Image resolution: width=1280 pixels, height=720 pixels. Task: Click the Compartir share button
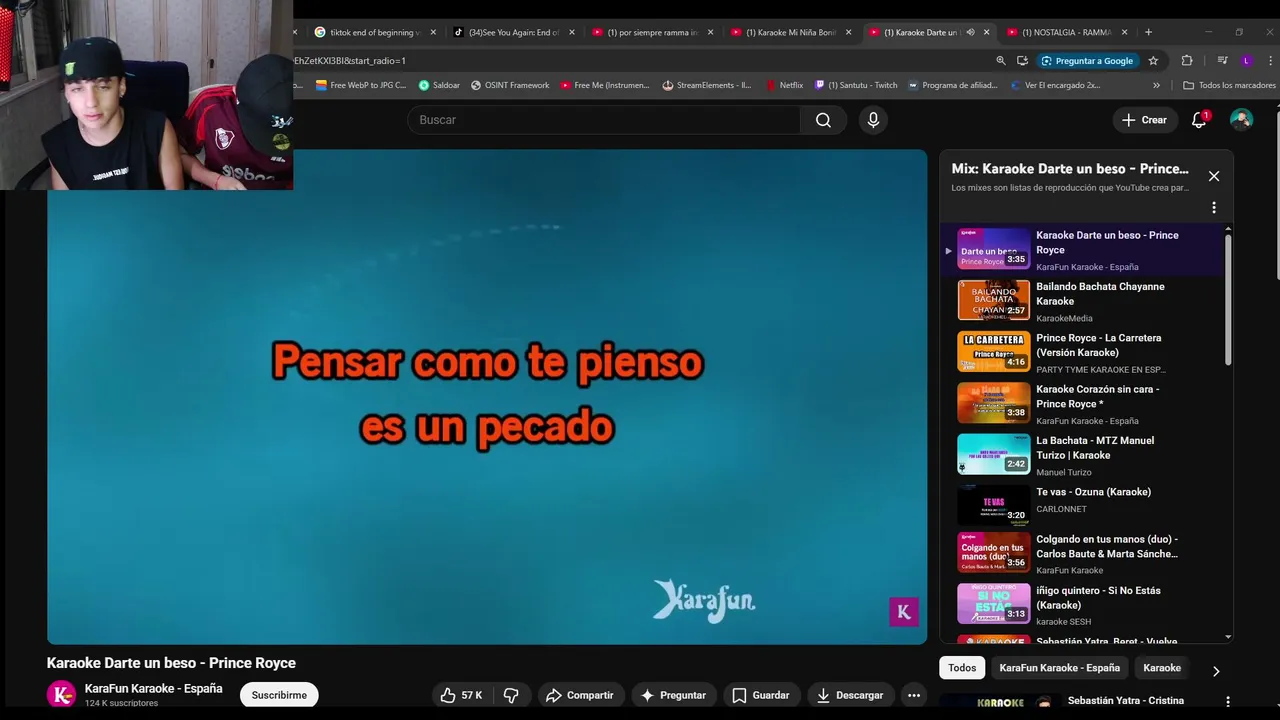[579, 695]
